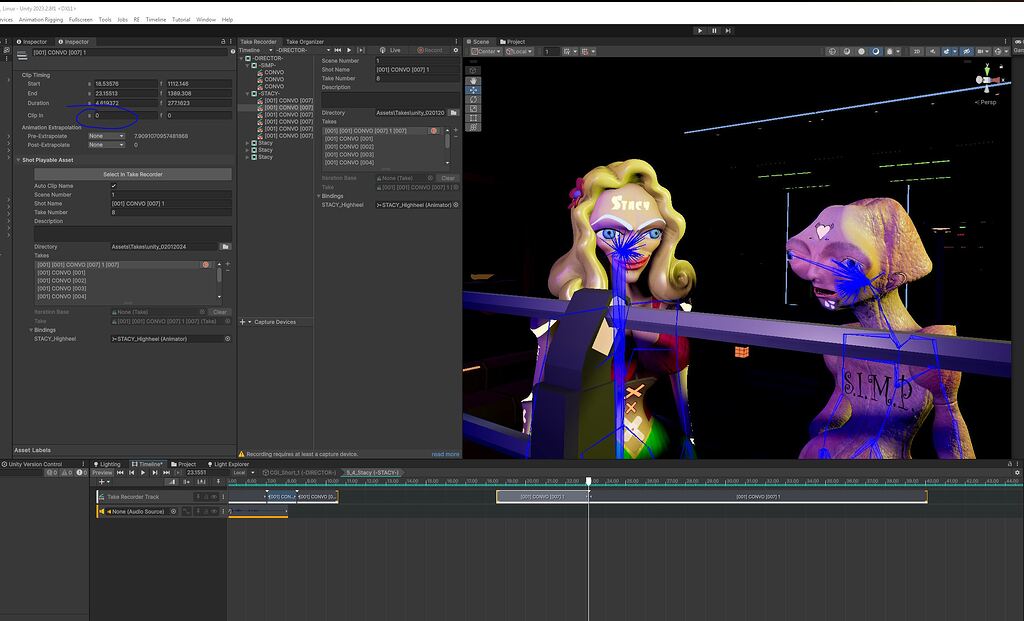
Task: Collapse the -STACY- tree node
Action: coord(247,93)
